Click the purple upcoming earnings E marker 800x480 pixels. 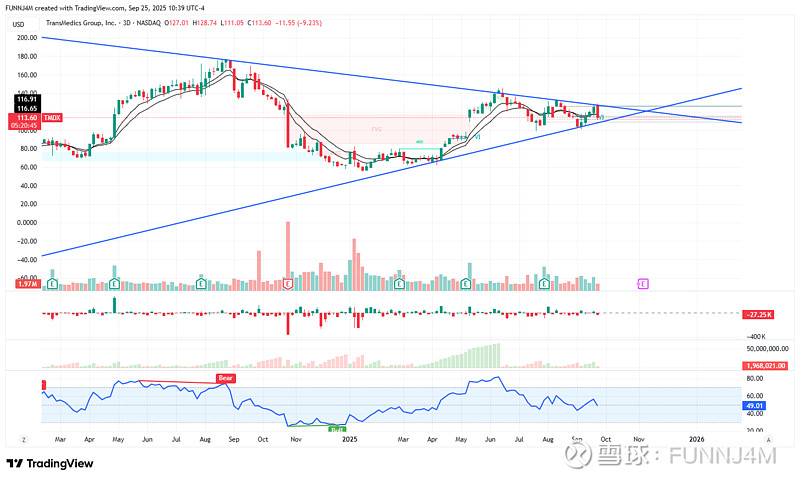(643, 284)
